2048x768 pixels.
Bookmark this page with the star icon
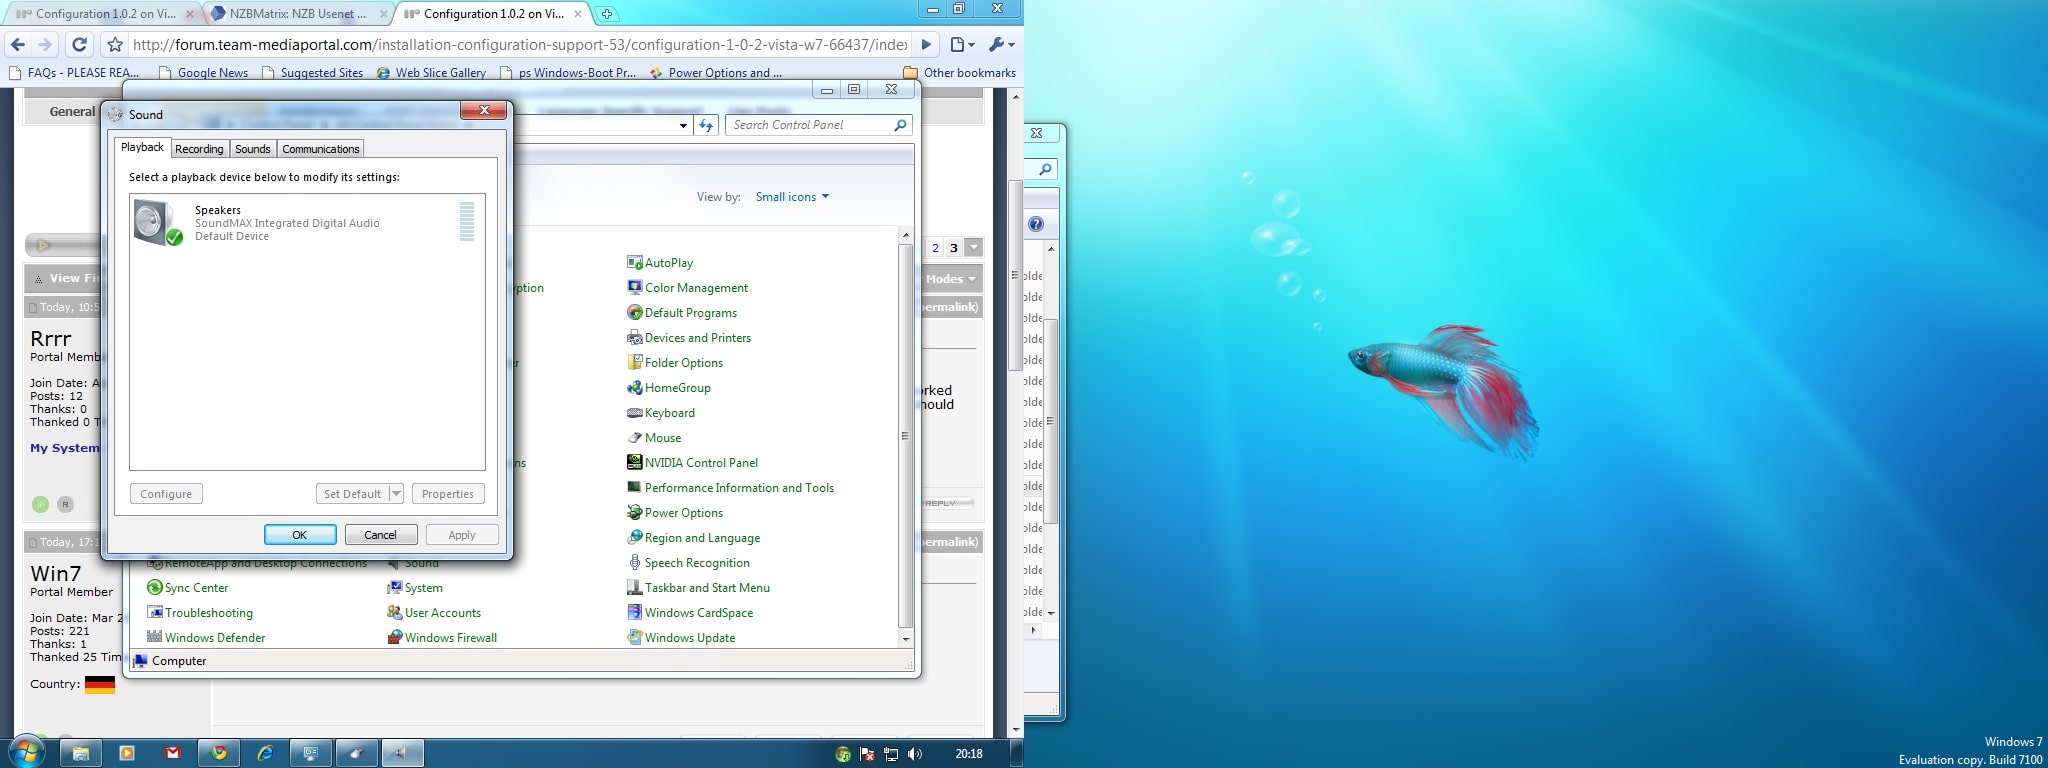[115, 45]
